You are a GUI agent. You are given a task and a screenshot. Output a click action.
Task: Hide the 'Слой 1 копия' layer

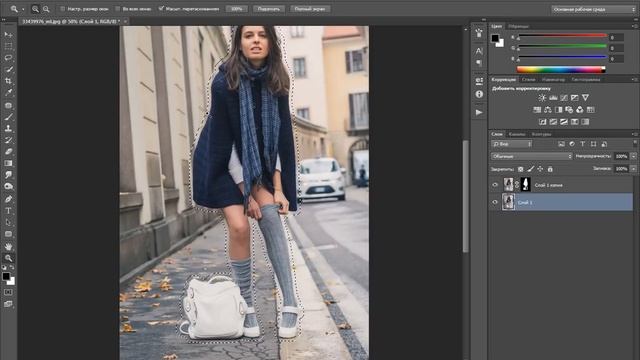495,185
